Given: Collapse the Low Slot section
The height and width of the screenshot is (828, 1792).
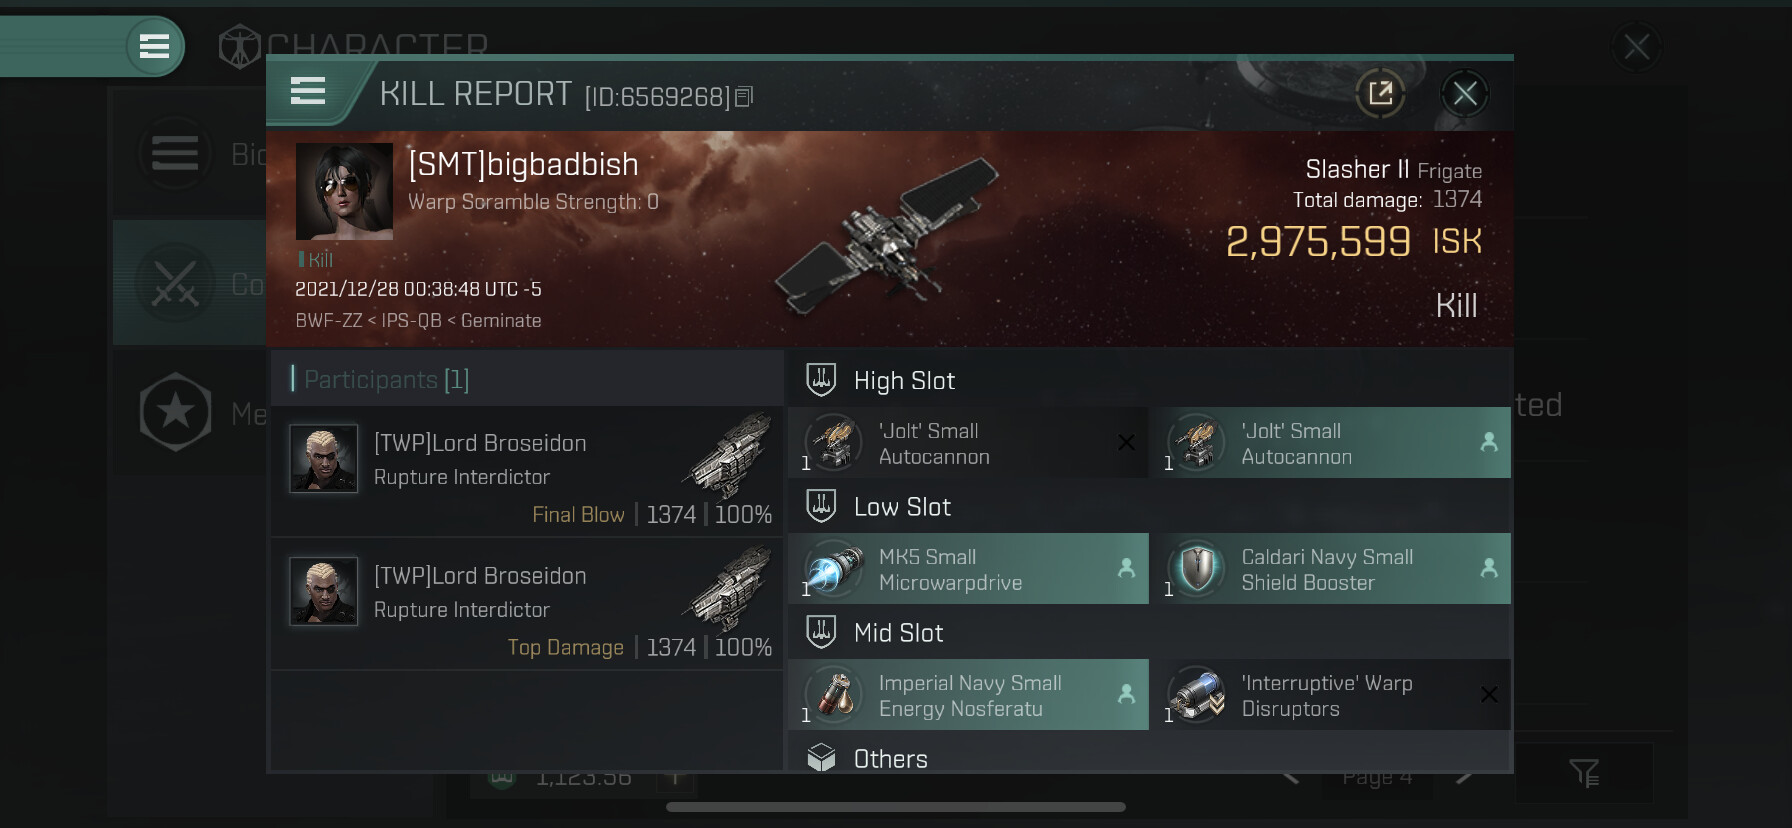Looking at the screenshot, I should pos(1149,507).
